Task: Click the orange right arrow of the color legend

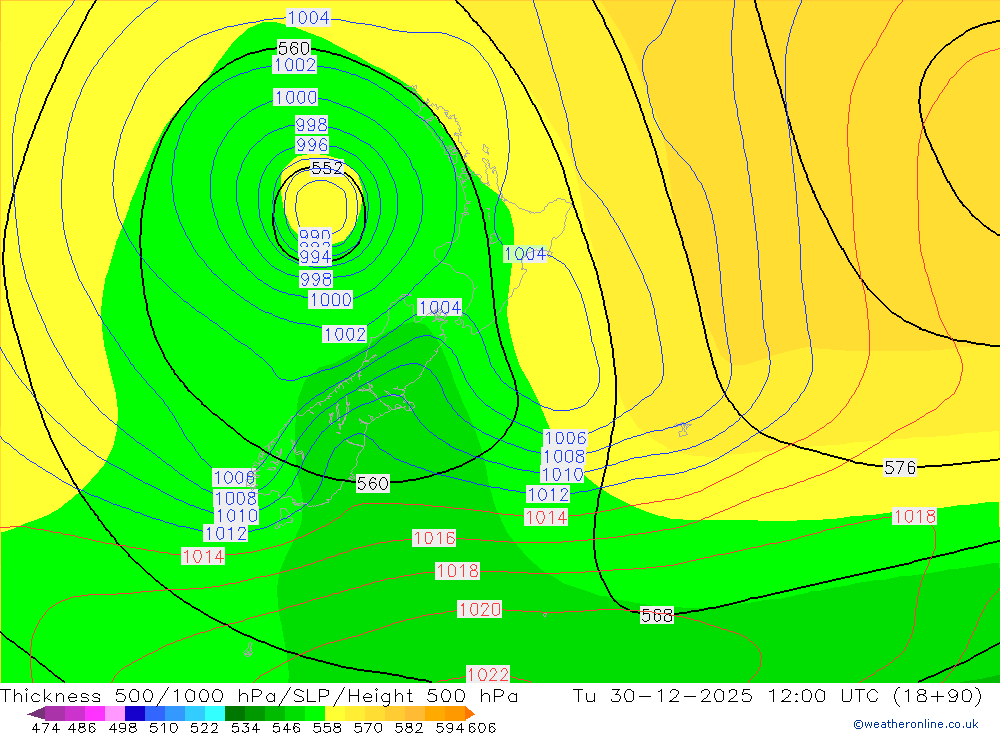Action: (470, 713)
